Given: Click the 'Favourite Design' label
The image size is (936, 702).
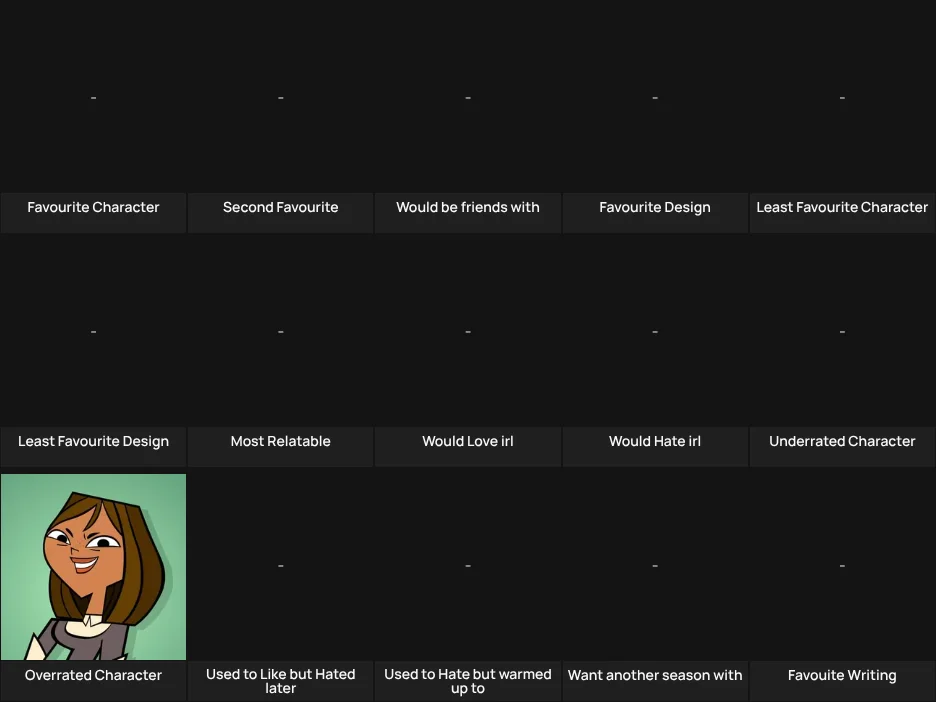Looking at the screenshot, I should tap(655, 207).
